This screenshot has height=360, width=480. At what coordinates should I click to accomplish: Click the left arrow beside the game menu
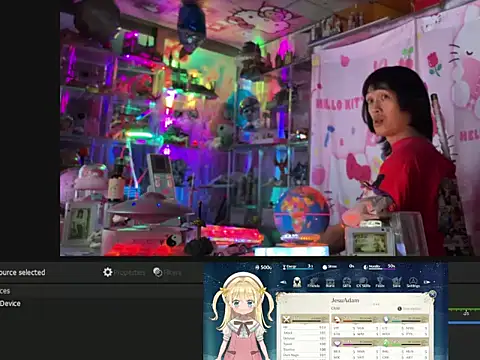point(283,282)
